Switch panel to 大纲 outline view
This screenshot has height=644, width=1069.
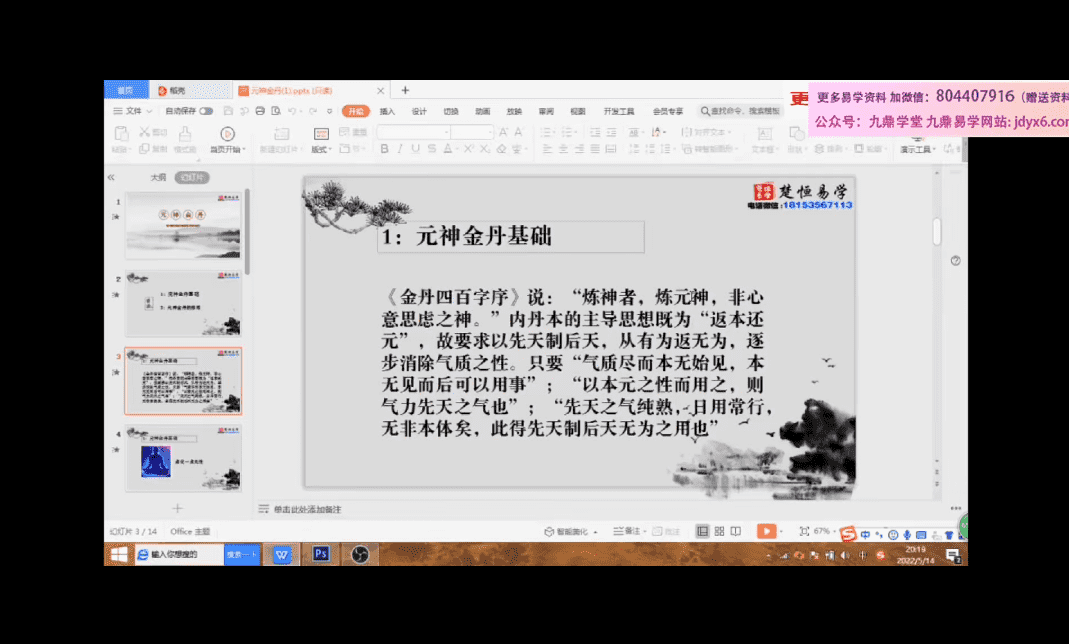158,177
